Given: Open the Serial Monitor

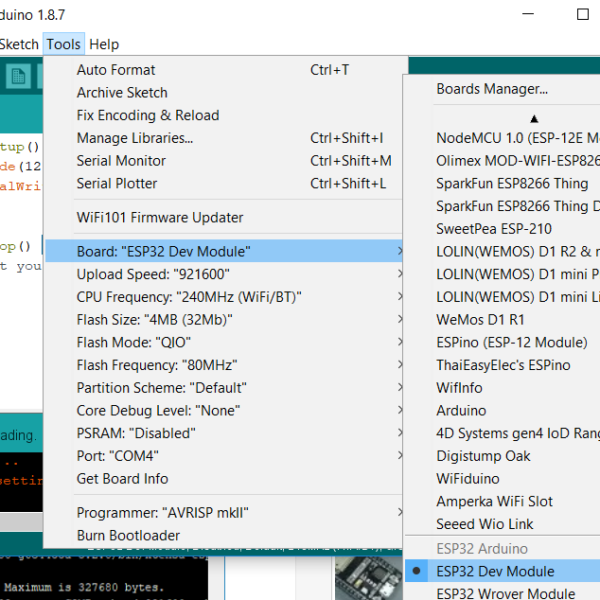Looking at the screenshot, I should point(223,161).
